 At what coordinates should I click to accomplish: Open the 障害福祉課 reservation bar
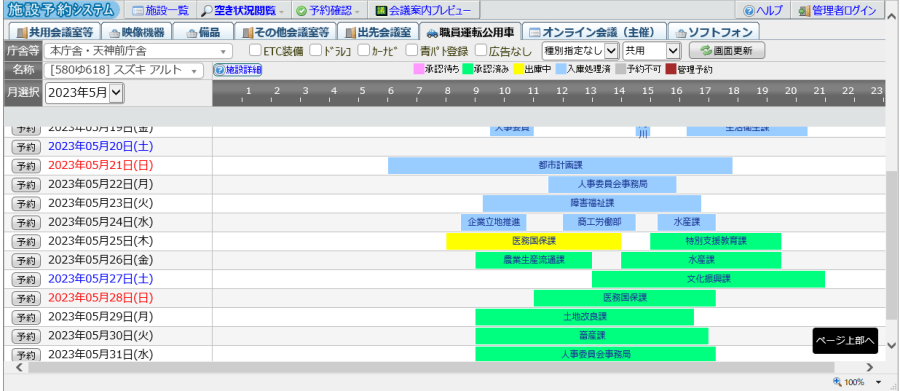point(592,203)
